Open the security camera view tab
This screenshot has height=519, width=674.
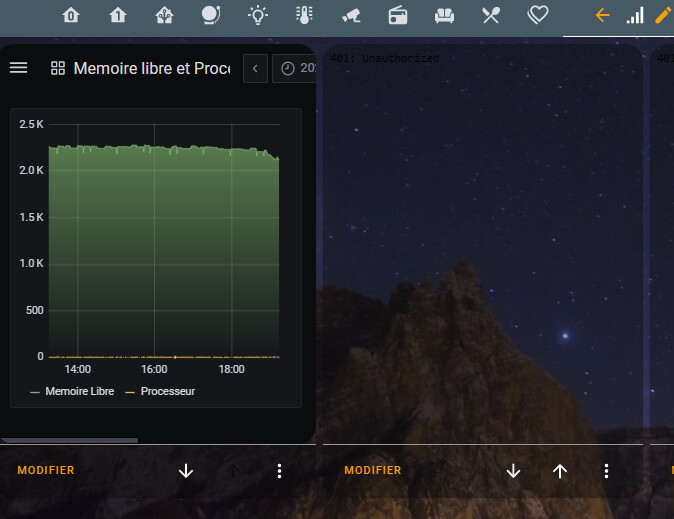click(x=351, y=15)
